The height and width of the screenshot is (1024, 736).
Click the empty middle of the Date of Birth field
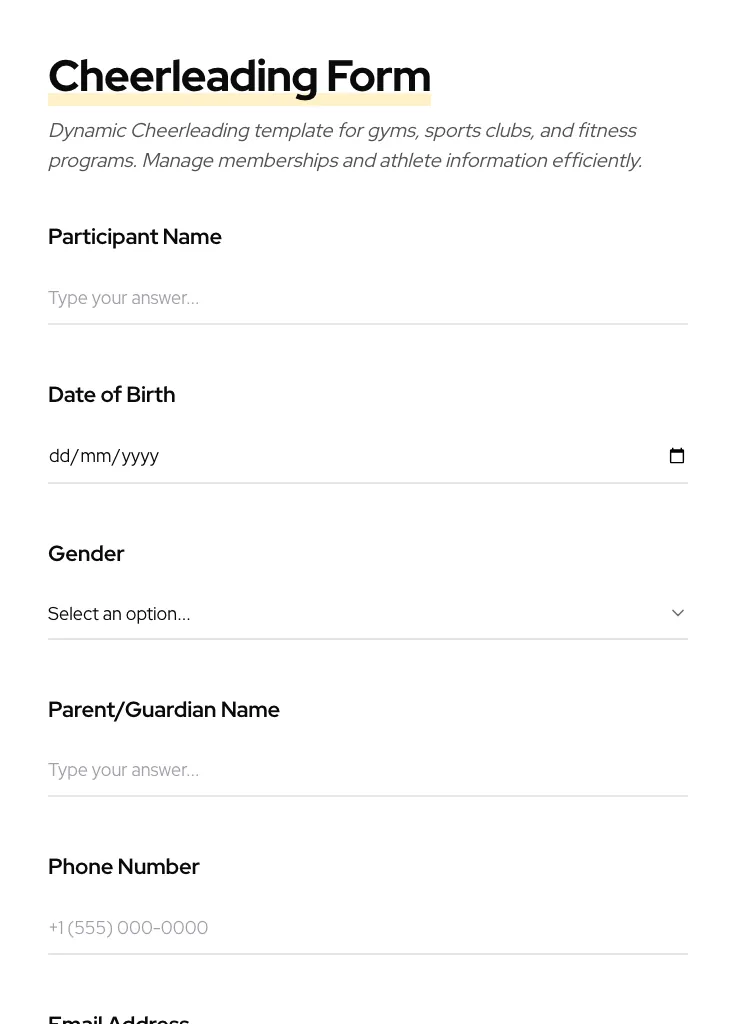[x=400, y=456]
